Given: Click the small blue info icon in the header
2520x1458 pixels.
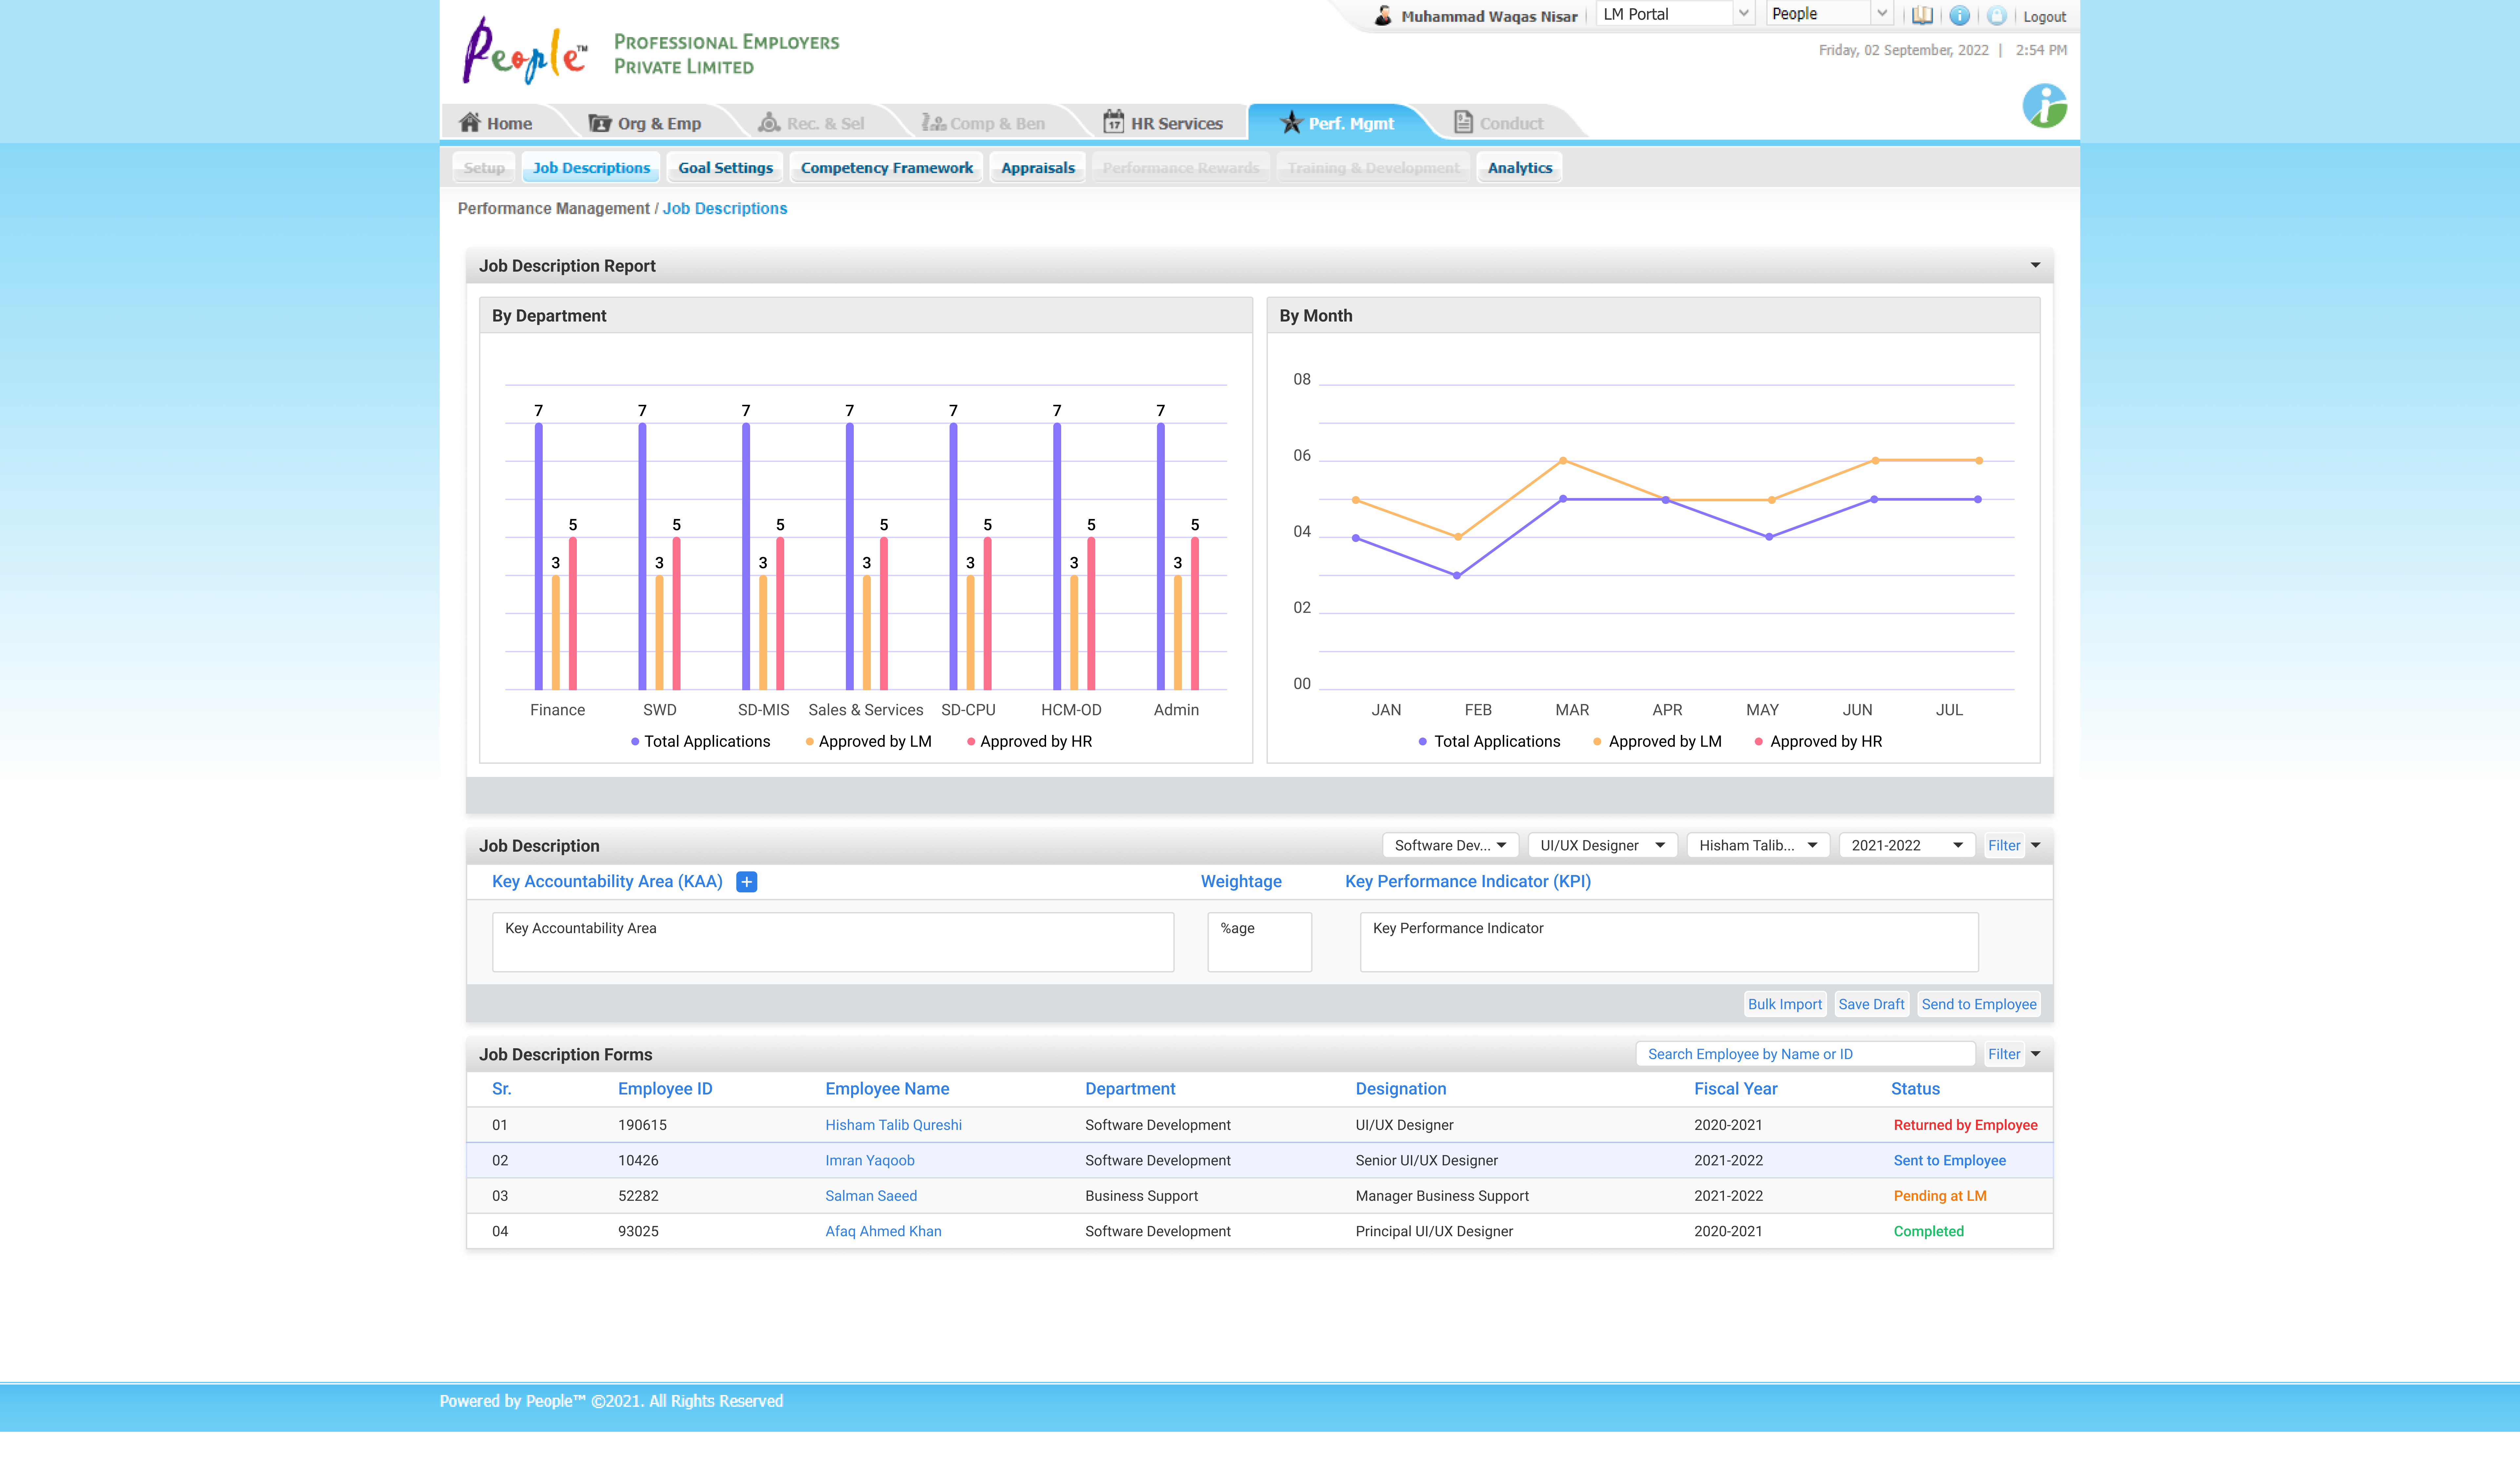Looking at the screenshot, I should pyautogui.click(x=1960, y=16).
